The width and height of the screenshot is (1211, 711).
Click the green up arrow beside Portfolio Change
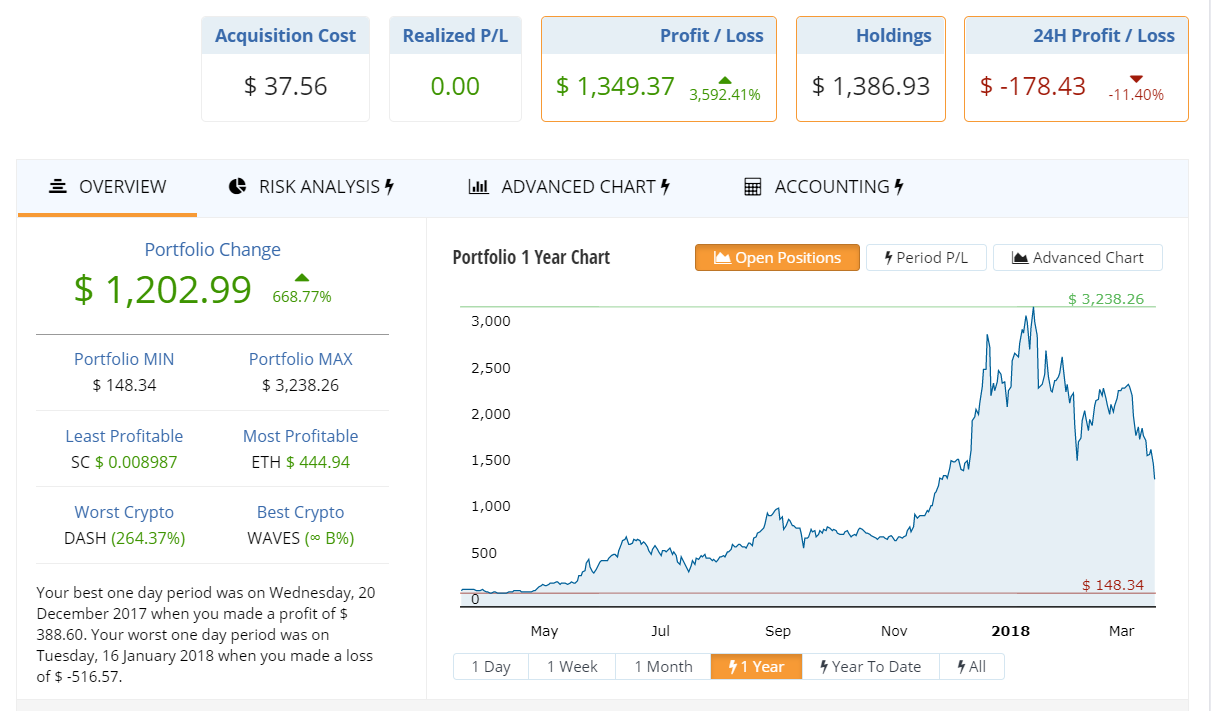pos(302,278)
